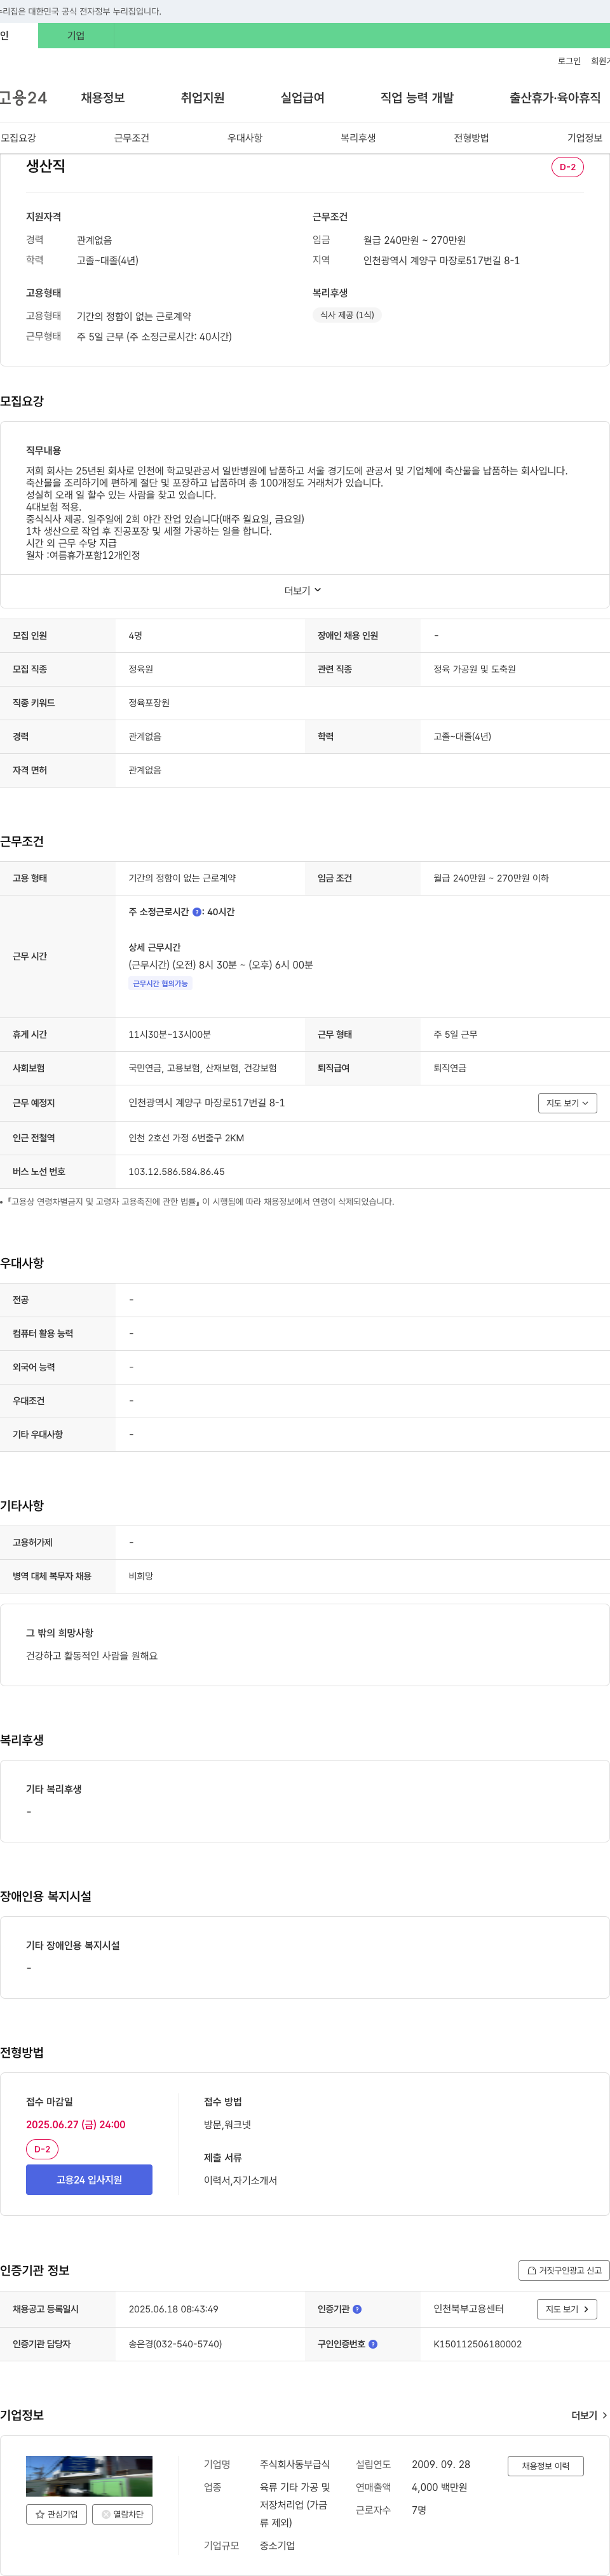This screenshot has height=2576, width=610.
Task: Jump to the 모집요강 section tab
Action: click(18, 138)
